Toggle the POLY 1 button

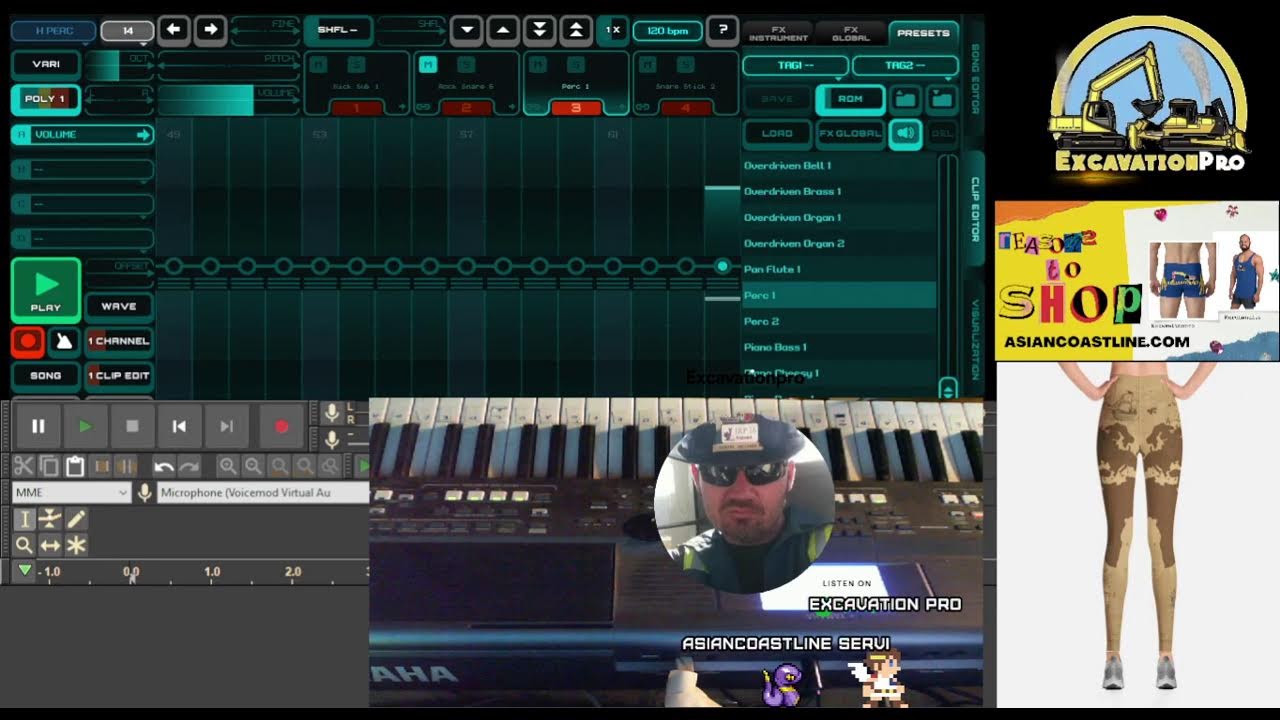coord(46,99)
